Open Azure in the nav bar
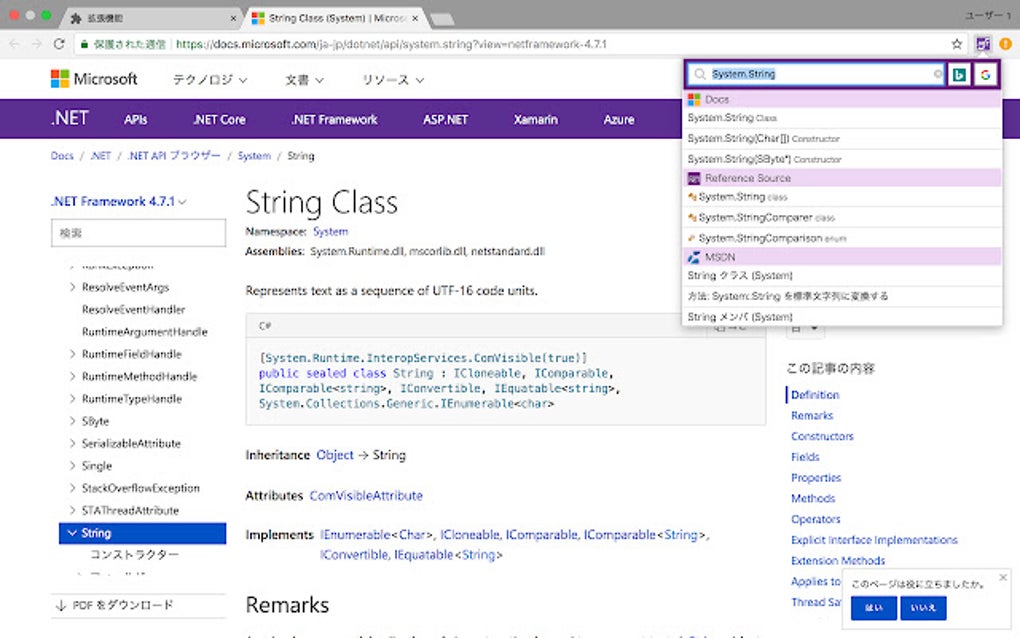 (619, 120)
